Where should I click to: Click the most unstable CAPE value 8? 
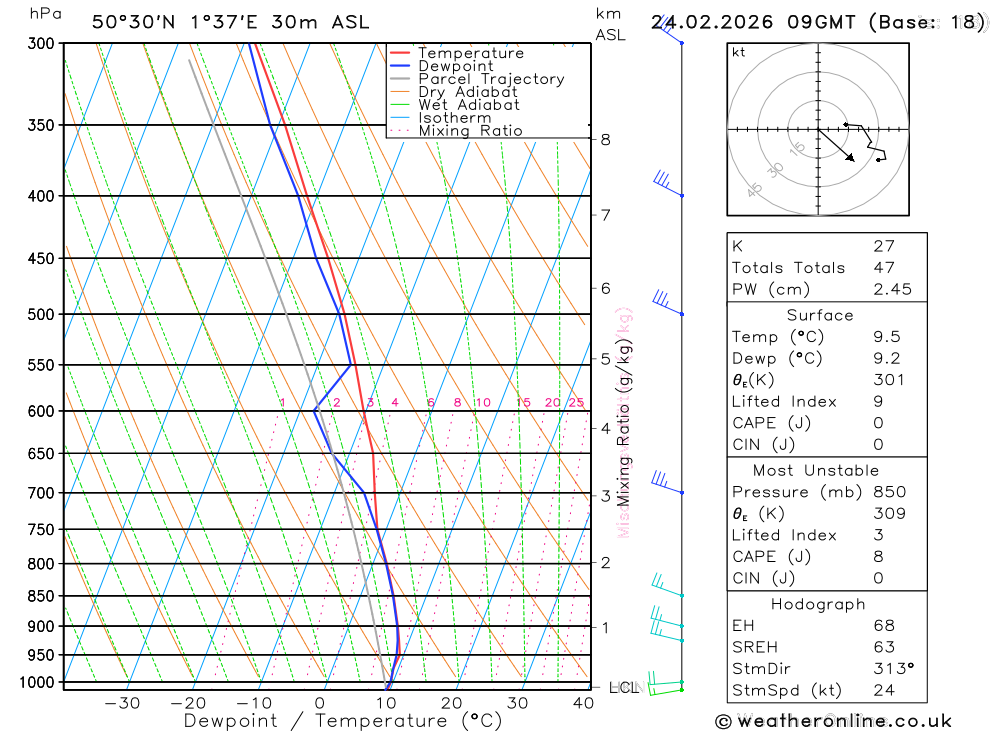pyautogui.click(x=878, y=557)
